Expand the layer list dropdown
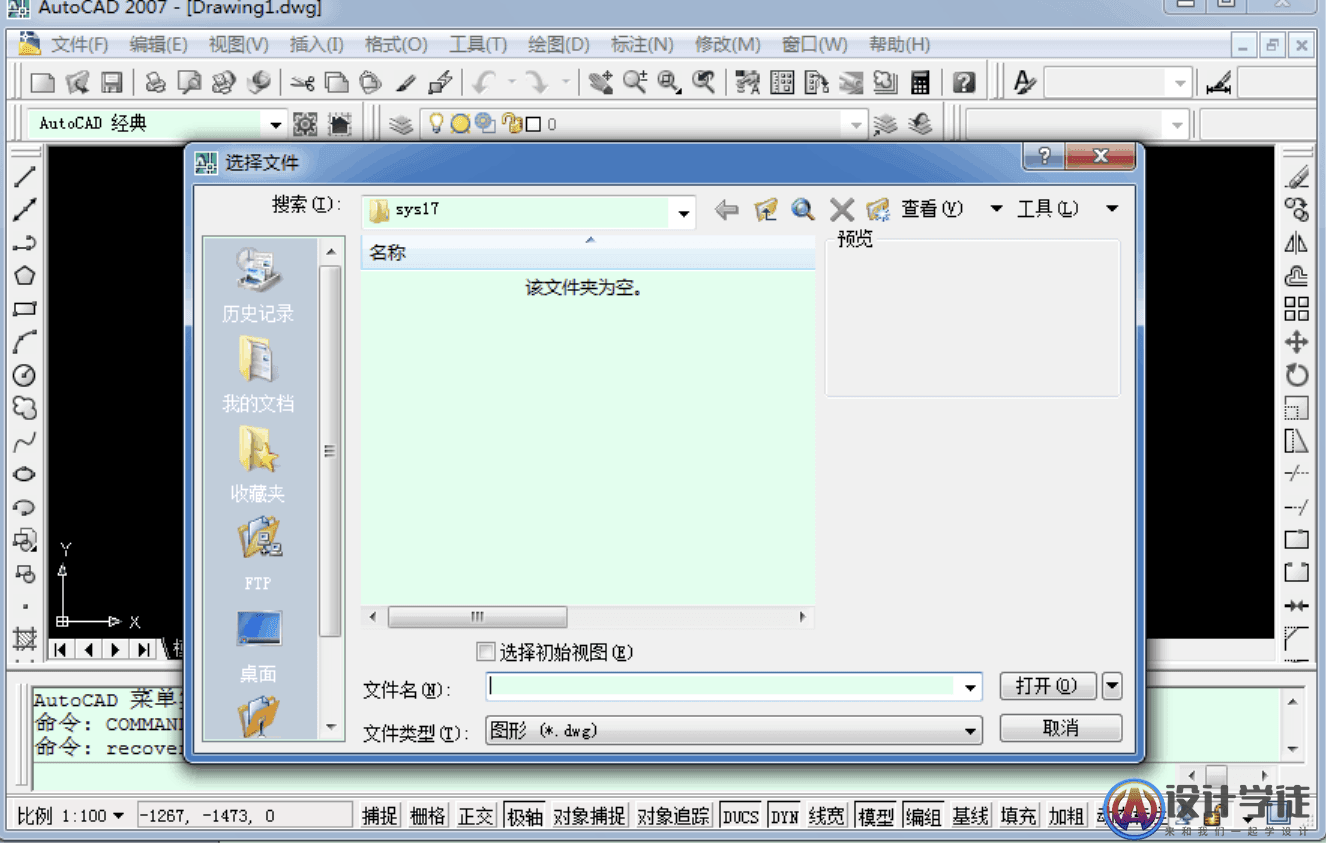Screen dimensions: 1326x844 tap(855, 125)
